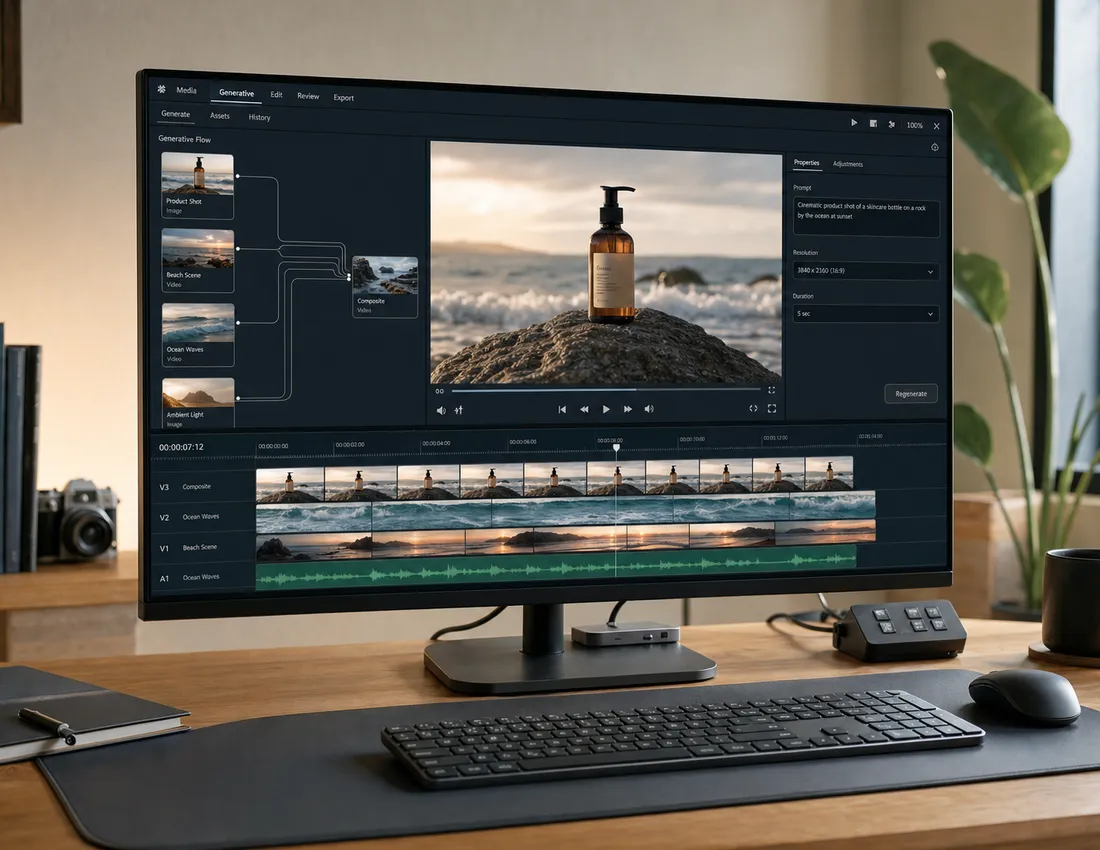Click small expand icon at progress bar end

[x=772, y=390]
